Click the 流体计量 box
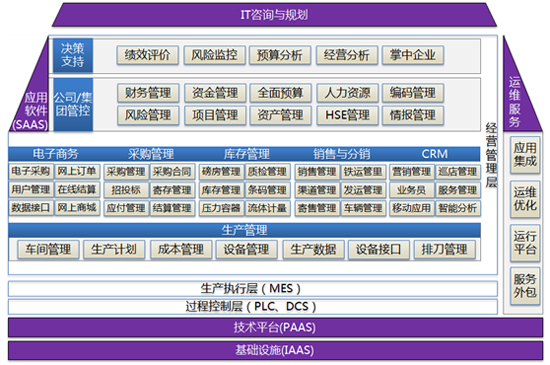 click(x=268, y=208)
